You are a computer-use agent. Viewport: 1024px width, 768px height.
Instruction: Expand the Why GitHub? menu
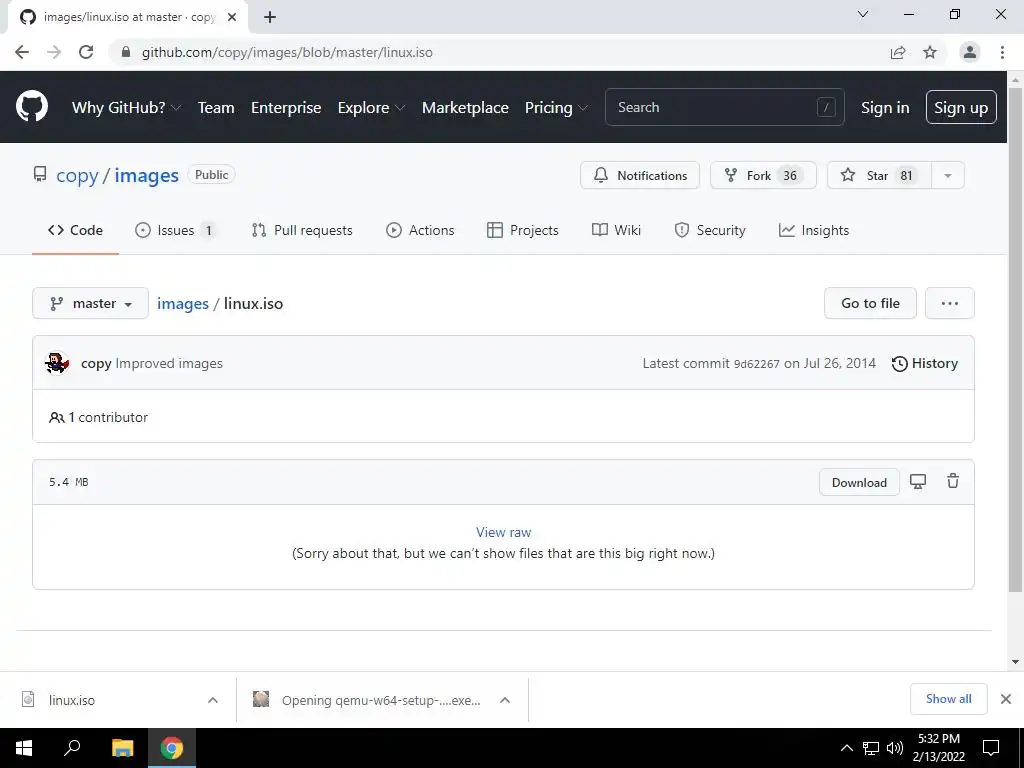[126, 107]
